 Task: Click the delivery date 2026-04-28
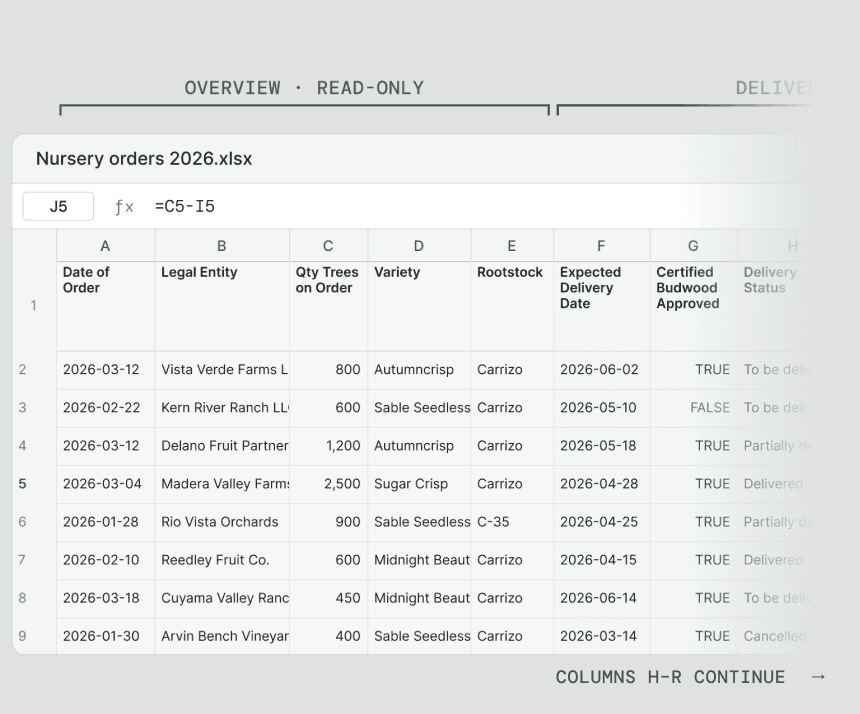(x=602, y=484)
